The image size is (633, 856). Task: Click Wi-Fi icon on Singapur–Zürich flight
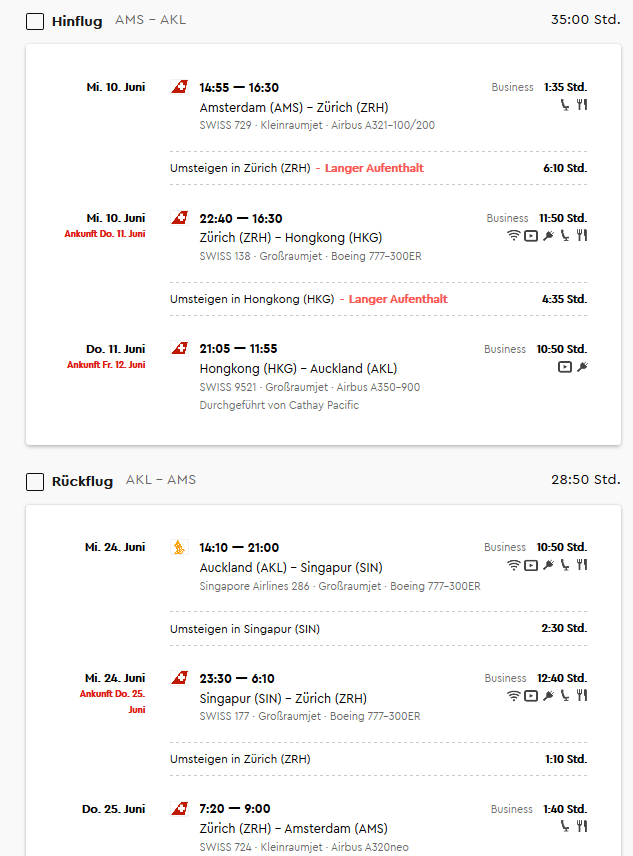click(x=513, y=696)
